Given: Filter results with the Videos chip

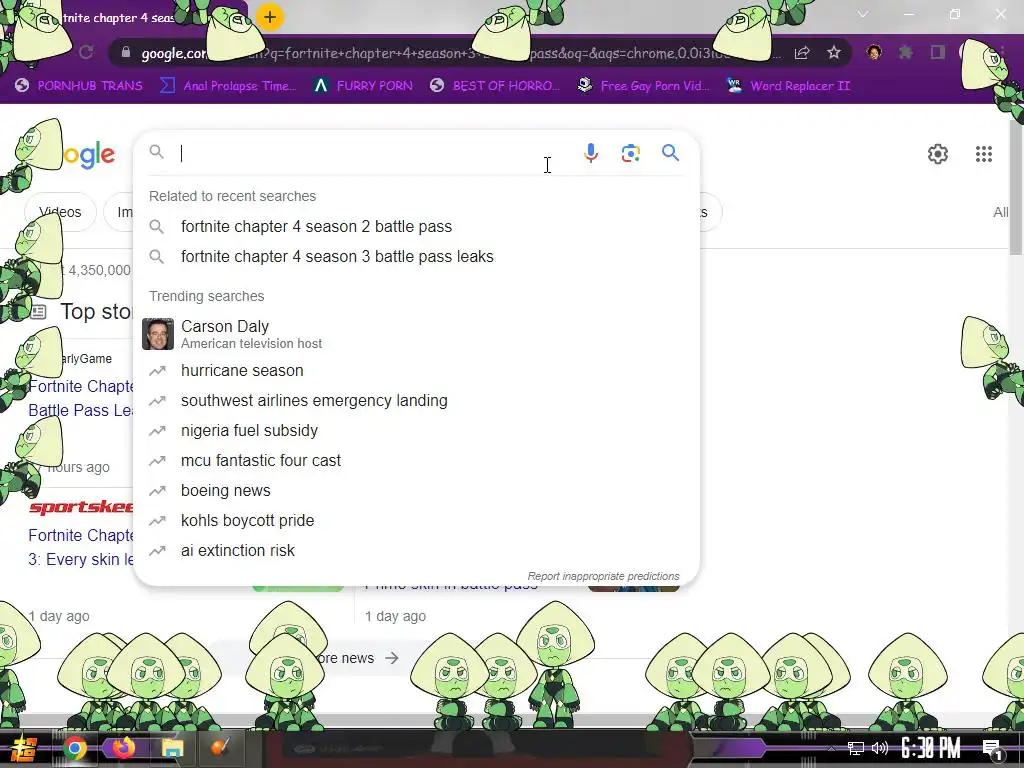Looking at the screenshot, I should click(x=60, y=212).
